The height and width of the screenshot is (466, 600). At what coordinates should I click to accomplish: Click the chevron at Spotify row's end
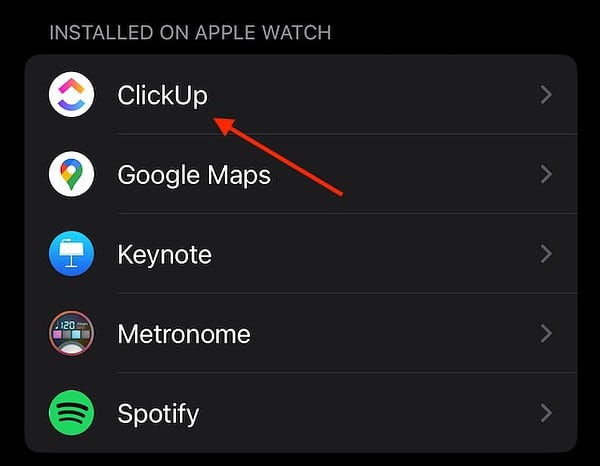click(546, 413)
